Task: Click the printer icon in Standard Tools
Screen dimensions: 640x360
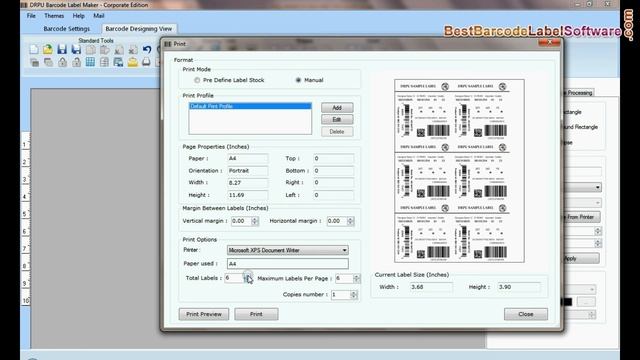Action: tap(146, 62)
